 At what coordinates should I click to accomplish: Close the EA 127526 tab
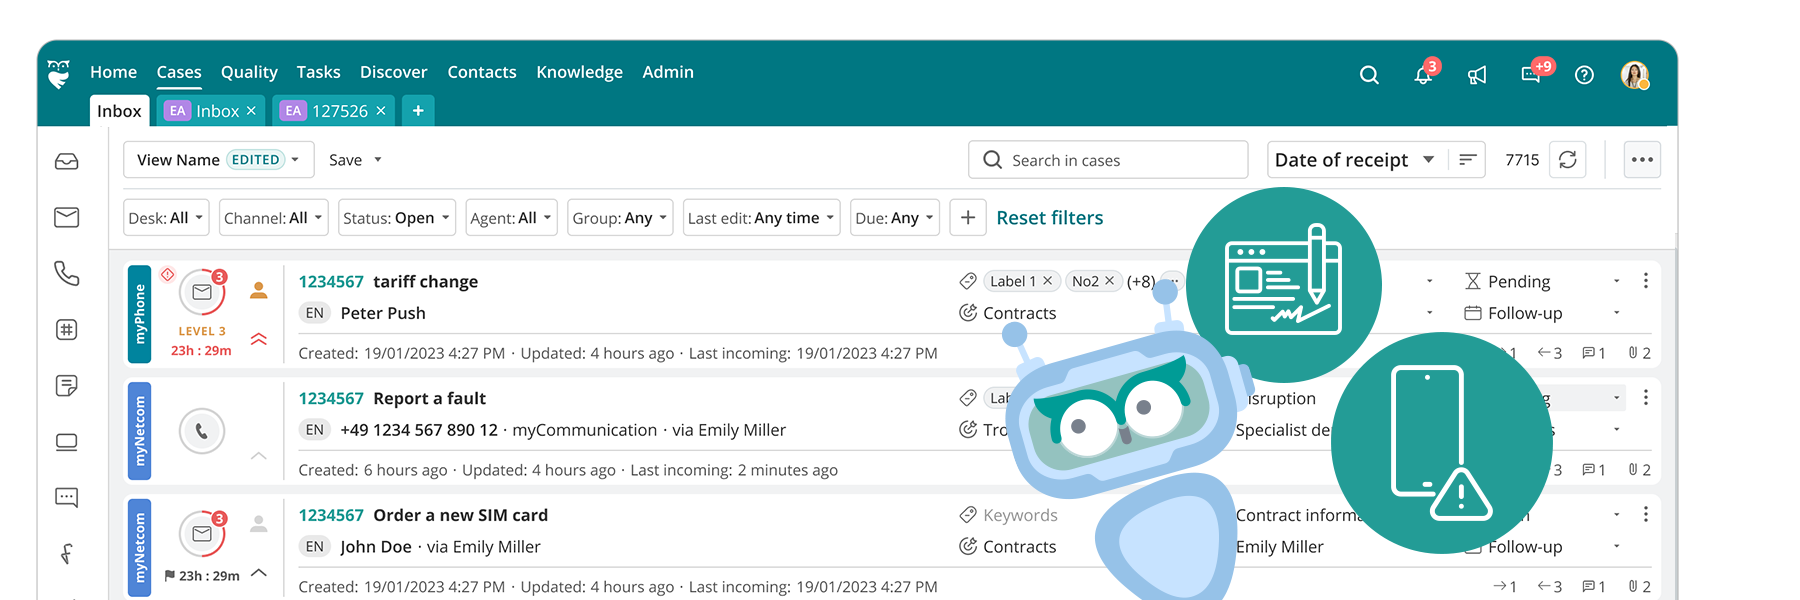381,111
